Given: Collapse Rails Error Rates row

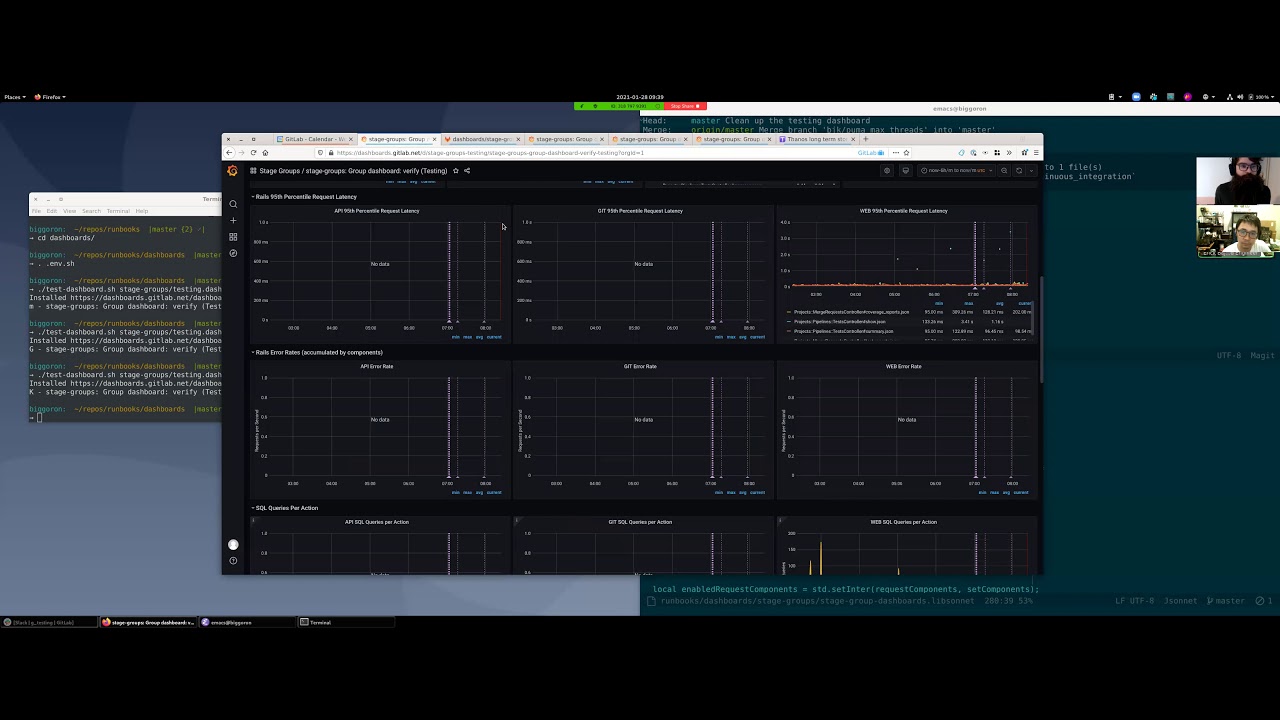Looking at the screenshot, I should (x=317, y=352).
